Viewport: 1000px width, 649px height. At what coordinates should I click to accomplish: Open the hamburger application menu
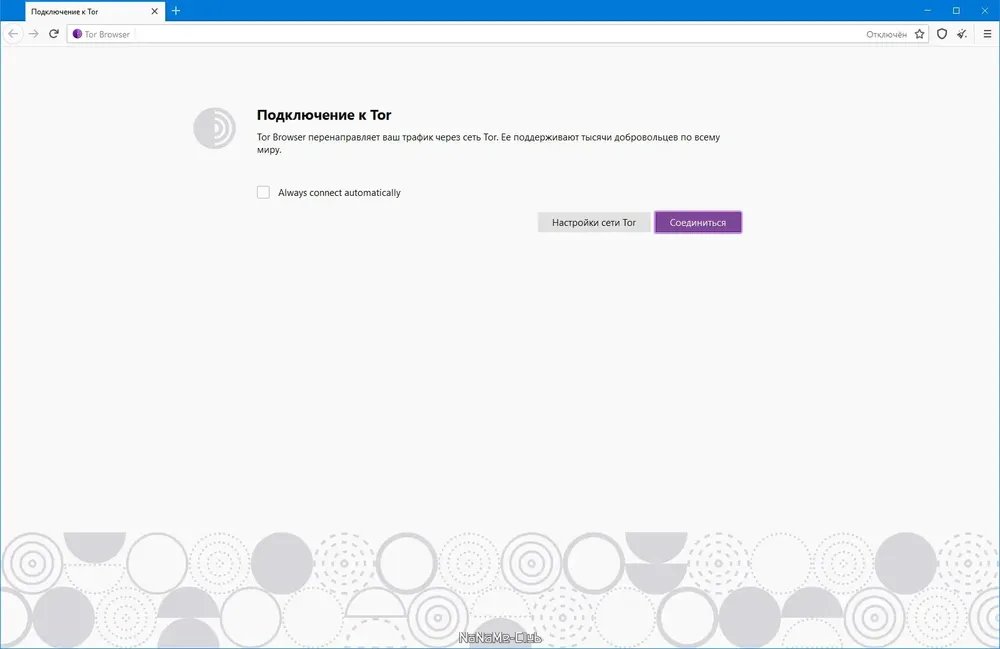point(987,34)
